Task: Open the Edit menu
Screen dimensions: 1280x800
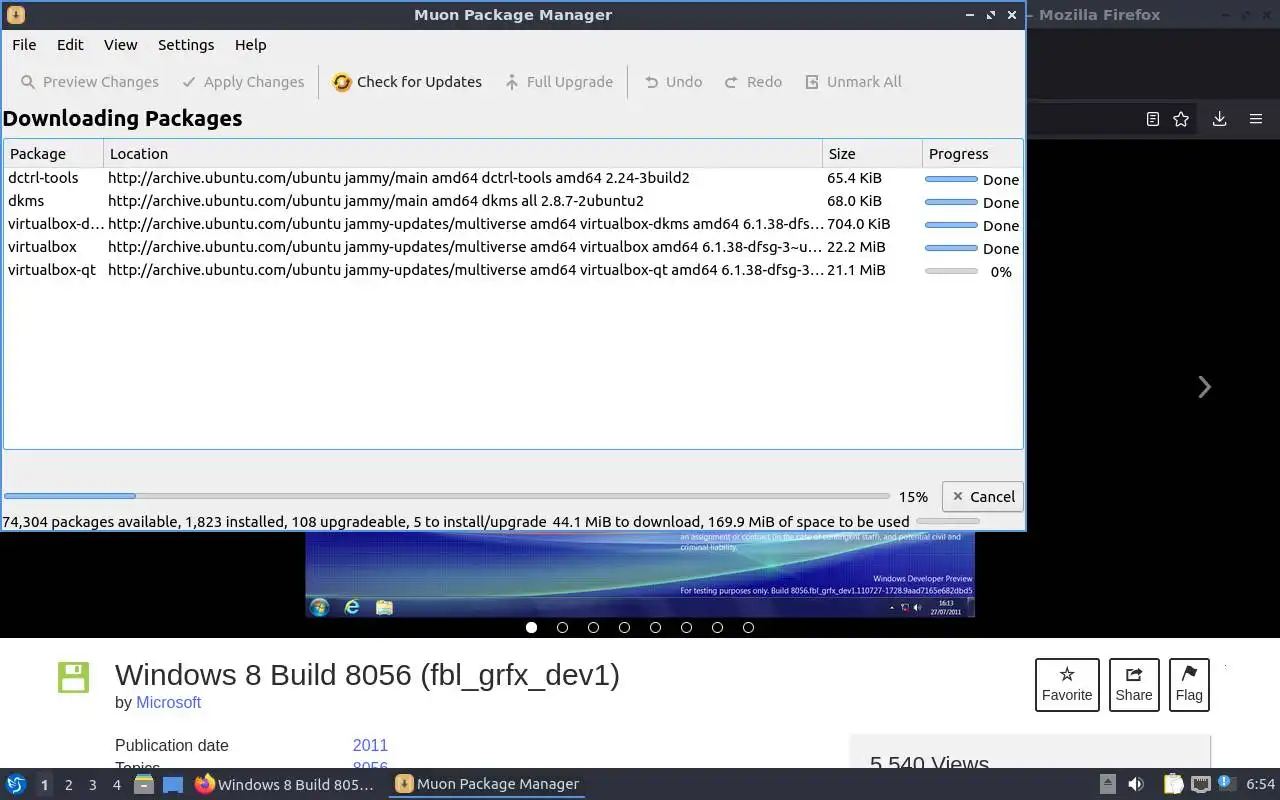Action: tap(70, 45)
